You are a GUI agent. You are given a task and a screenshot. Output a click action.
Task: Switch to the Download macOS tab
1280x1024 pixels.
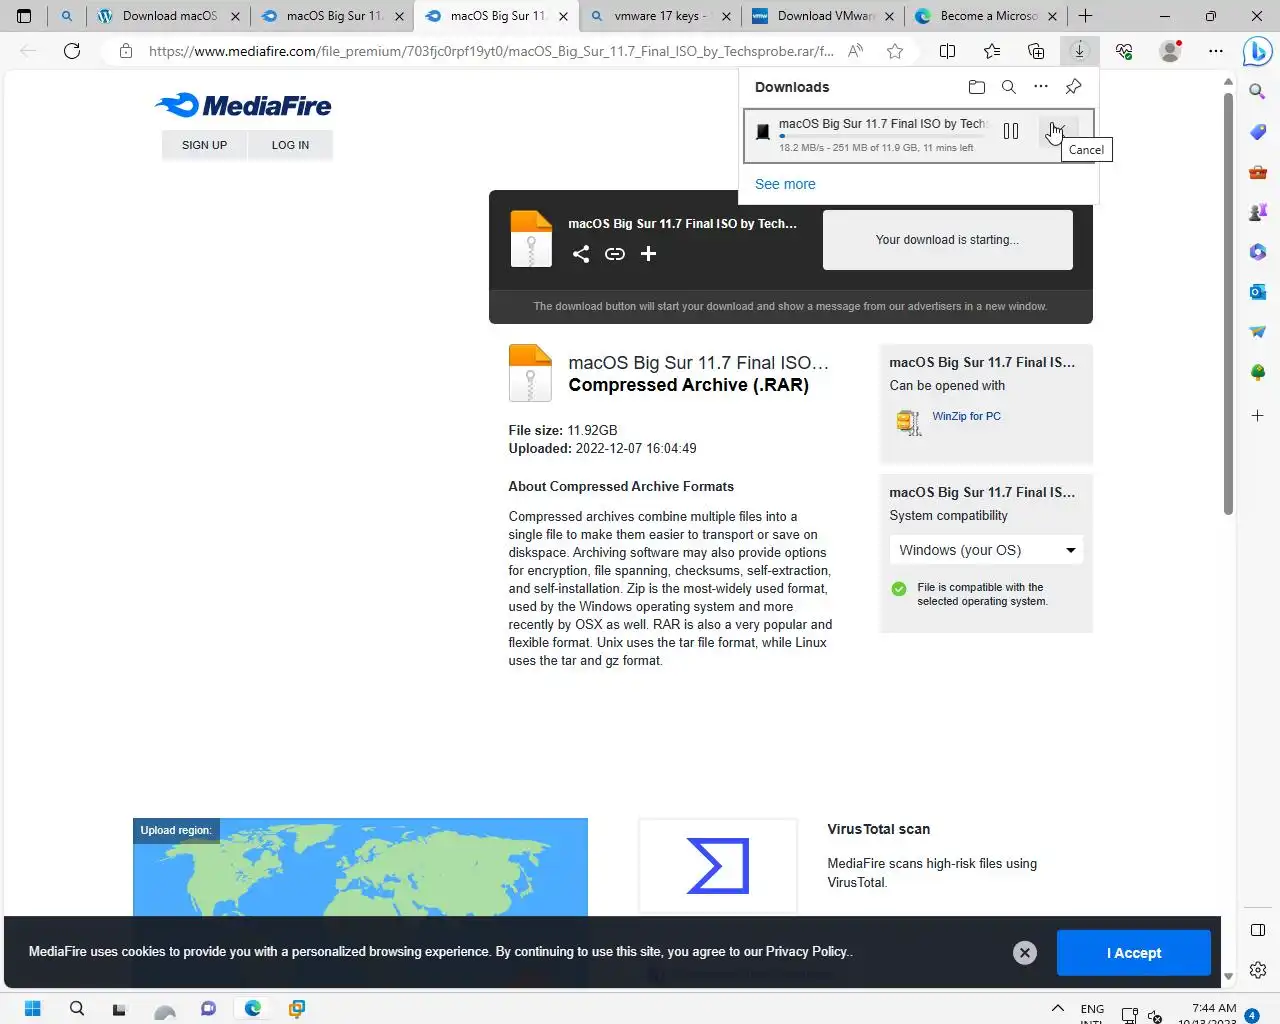[x=168, y=16]
